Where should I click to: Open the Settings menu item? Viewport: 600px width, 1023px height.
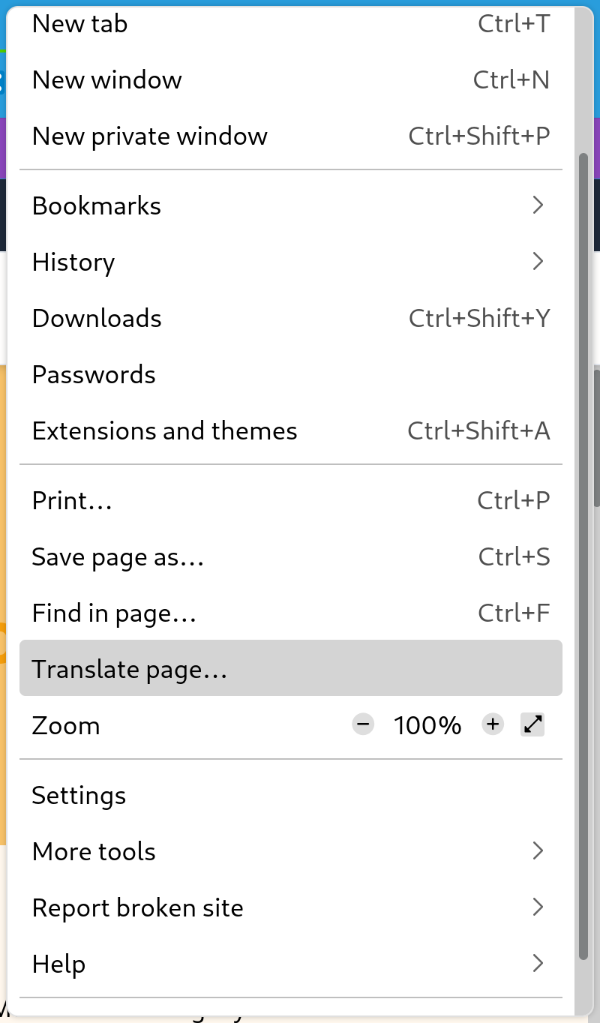tap(79, 795)
